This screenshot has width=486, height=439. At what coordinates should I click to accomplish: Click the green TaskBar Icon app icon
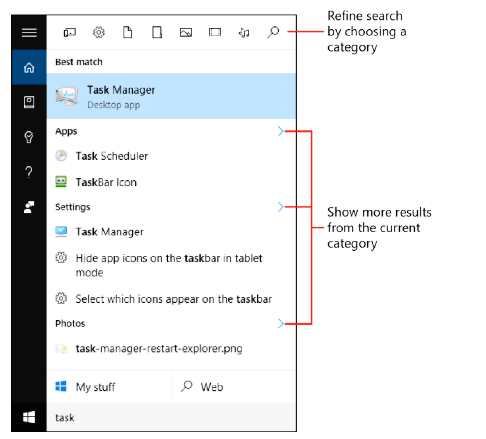point(61,182)
